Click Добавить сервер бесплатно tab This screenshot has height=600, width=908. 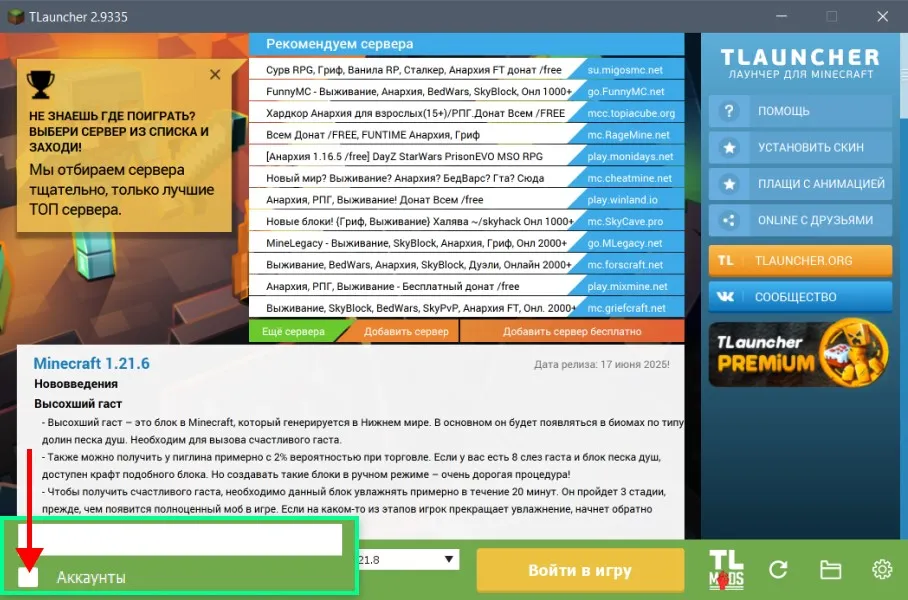pyautogui.click(x=572, y=331)
